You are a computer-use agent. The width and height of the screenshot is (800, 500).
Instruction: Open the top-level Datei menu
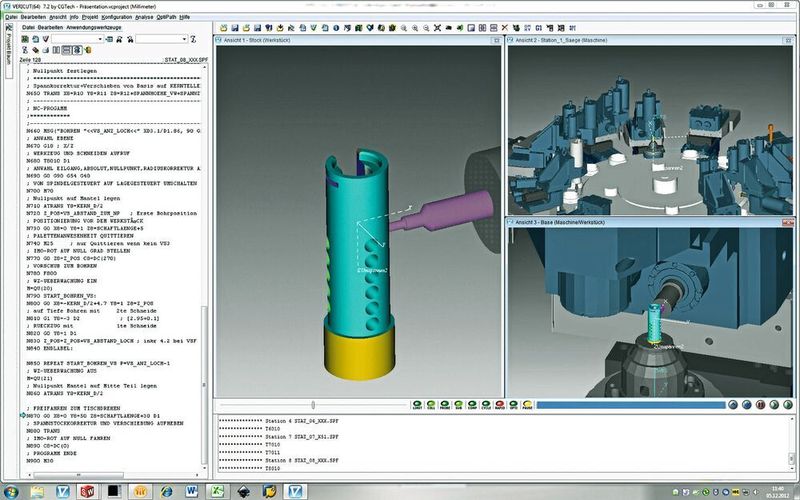pyautogui.click(x=11, y=17)
